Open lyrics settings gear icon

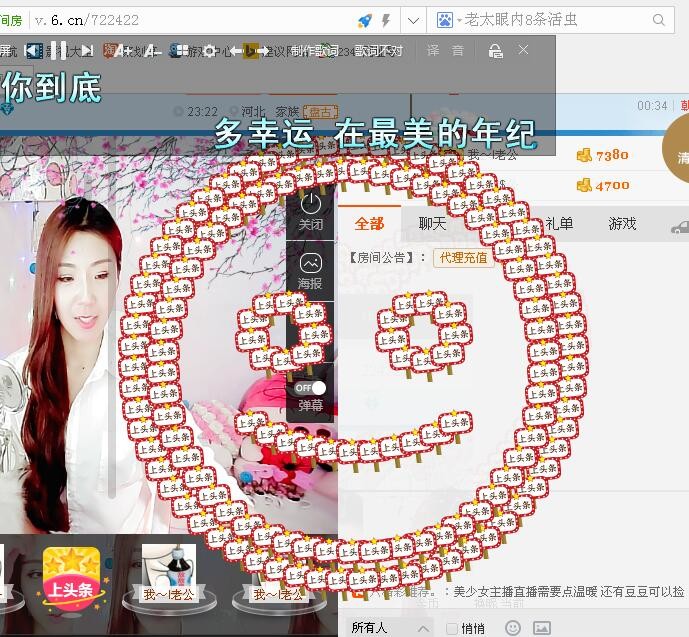click(x=210, y=51)
